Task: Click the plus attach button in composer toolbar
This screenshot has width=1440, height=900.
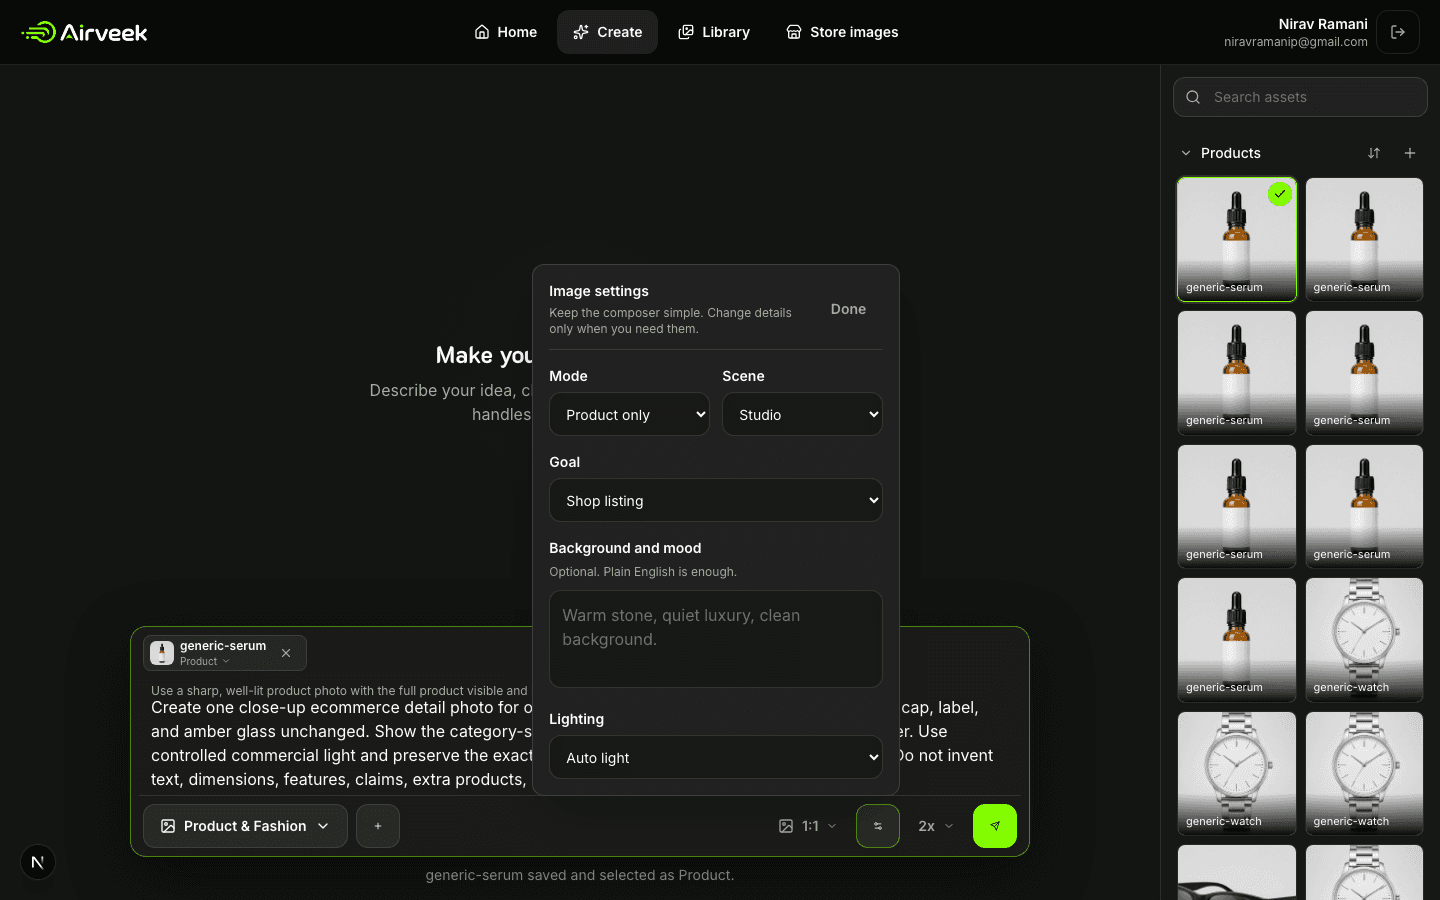Action: click(378, 826)
